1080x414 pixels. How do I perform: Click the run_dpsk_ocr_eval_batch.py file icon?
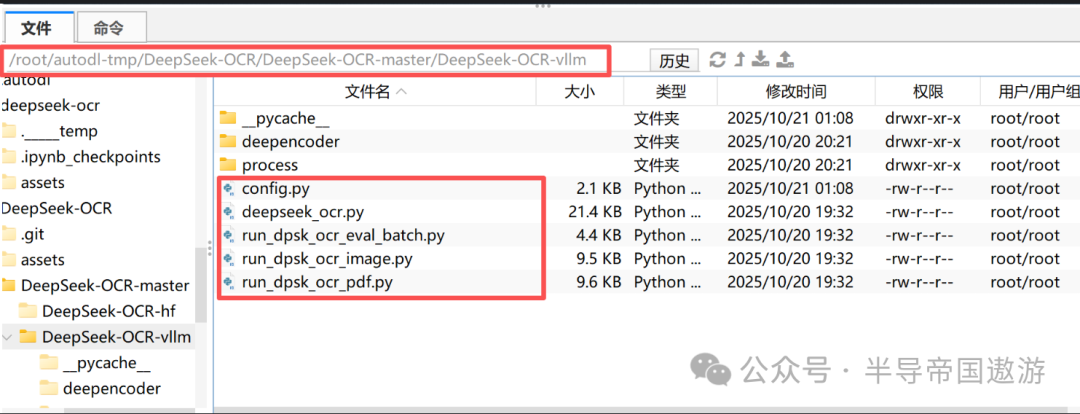[229, 235]
